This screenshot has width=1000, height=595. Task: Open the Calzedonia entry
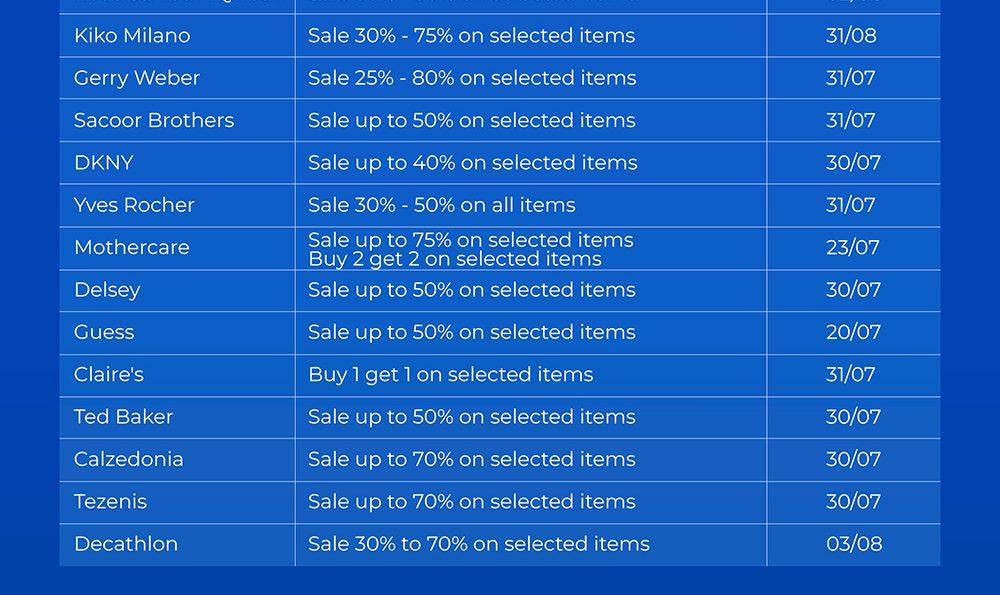click(x=129, y=460)
